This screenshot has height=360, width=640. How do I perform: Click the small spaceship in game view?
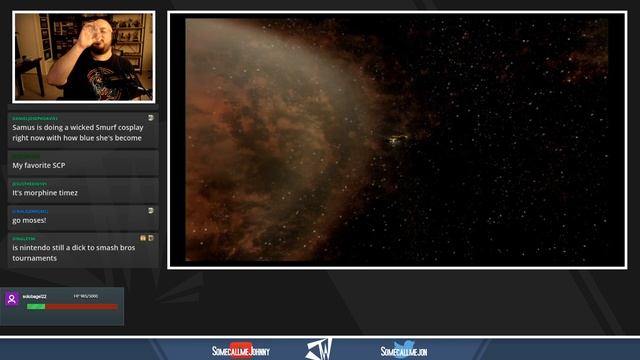click(x=396, y=139)
